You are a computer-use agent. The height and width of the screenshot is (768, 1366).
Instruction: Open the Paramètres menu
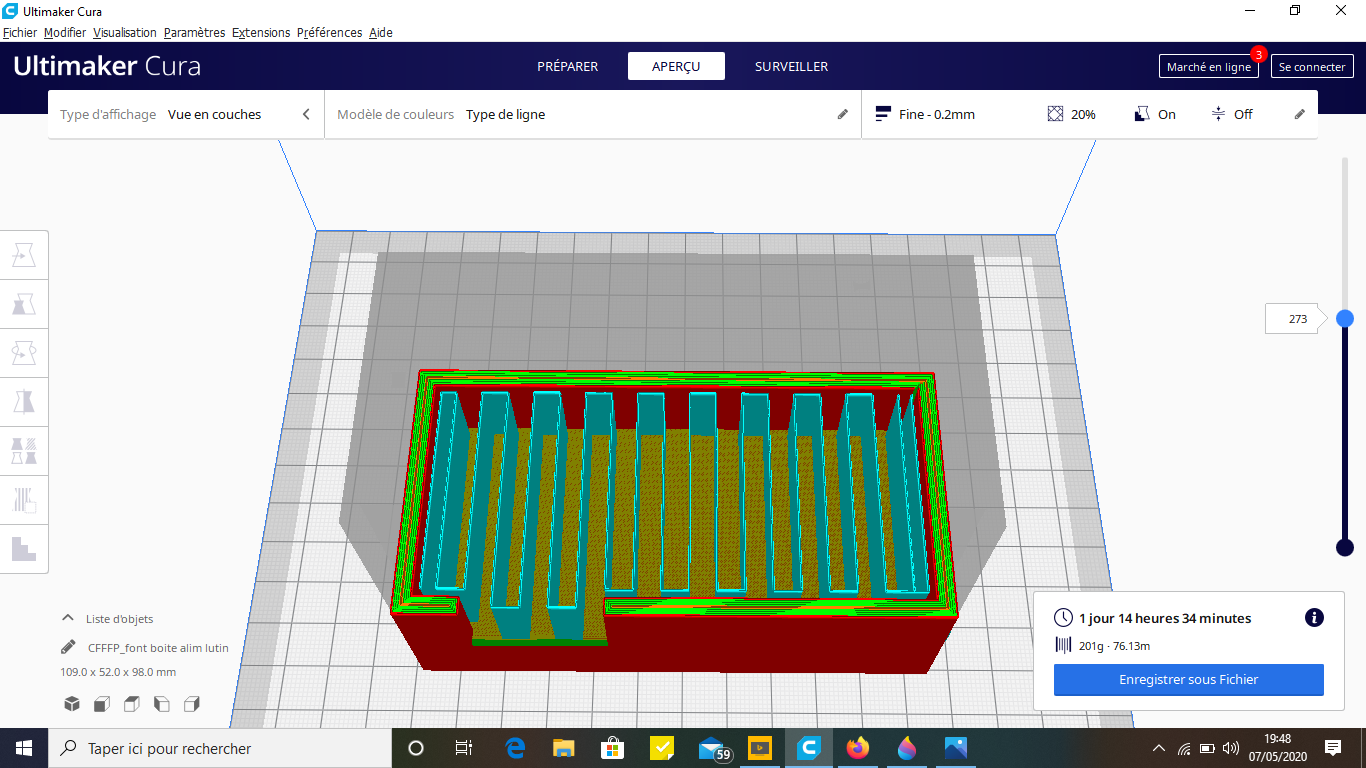[194, 32]
